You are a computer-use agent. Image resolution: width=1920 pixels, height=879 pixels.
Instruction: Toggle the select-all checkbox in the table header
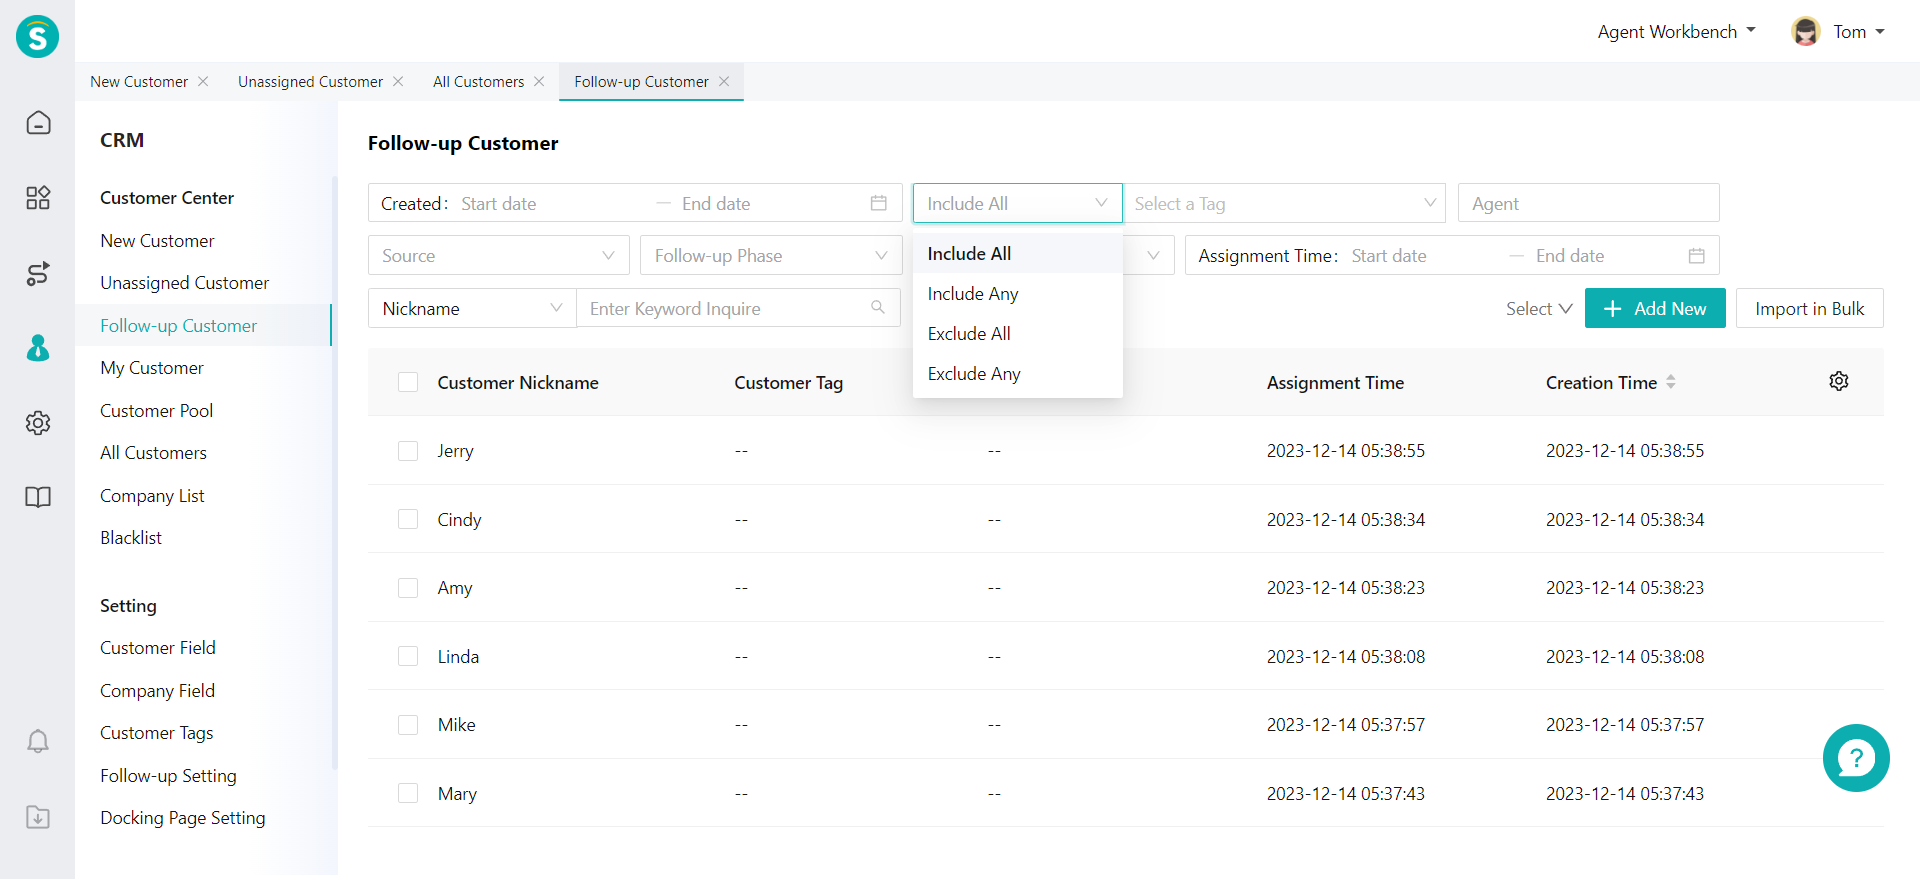408,382
